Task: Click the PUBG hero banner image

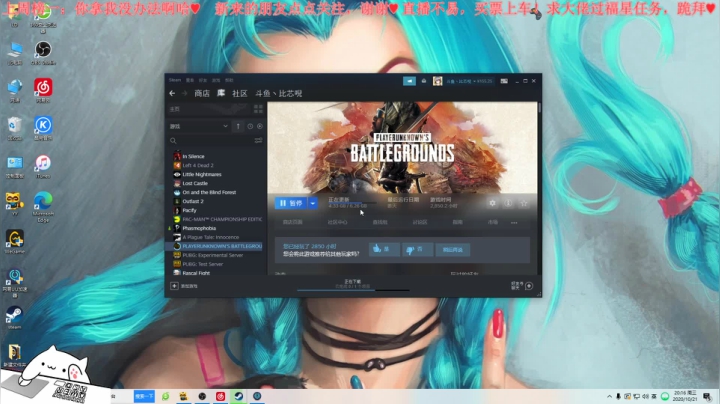Action: [x=402, y=148]
